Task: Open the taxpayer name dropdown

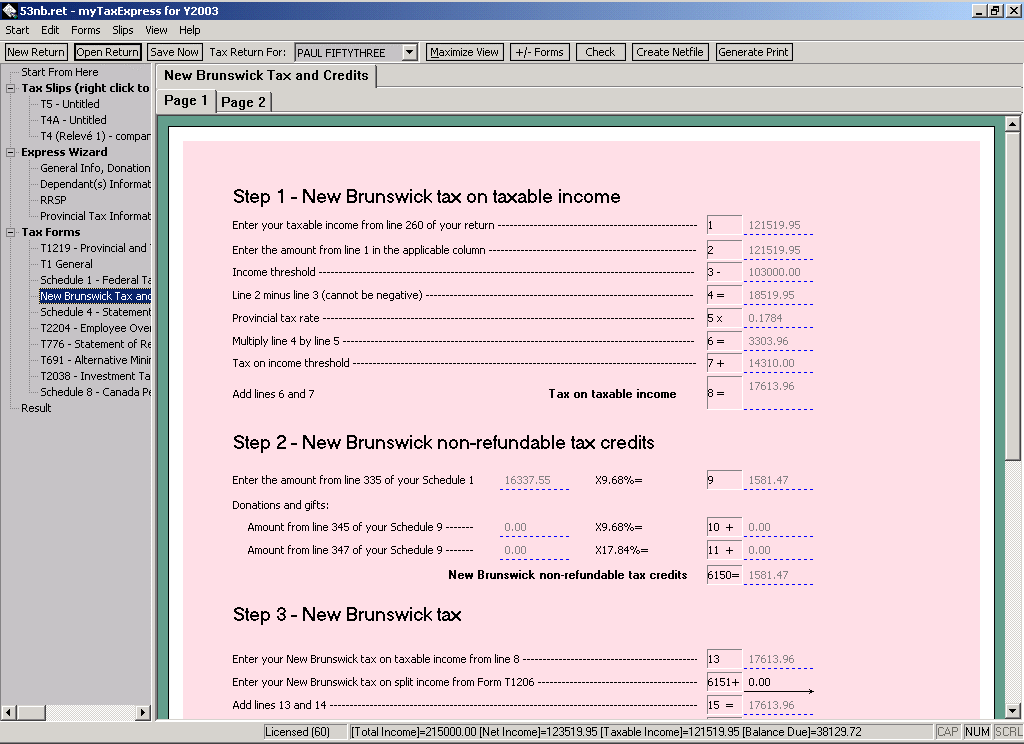Action: [x=409, y=52]
